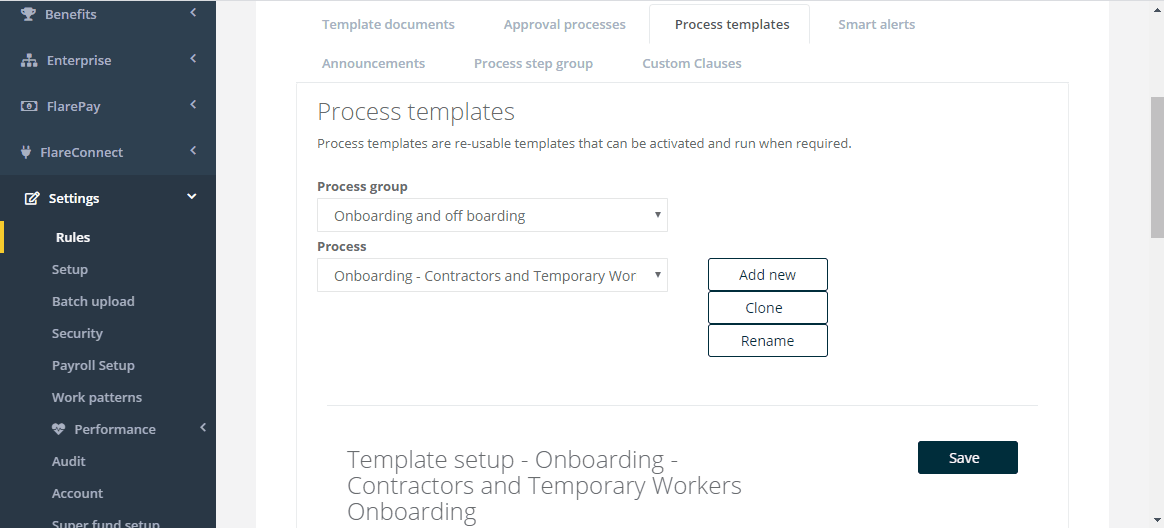The image size is (1164, 528).
Task: Collapse the Settings menu chevron
Action: [192, 197]
